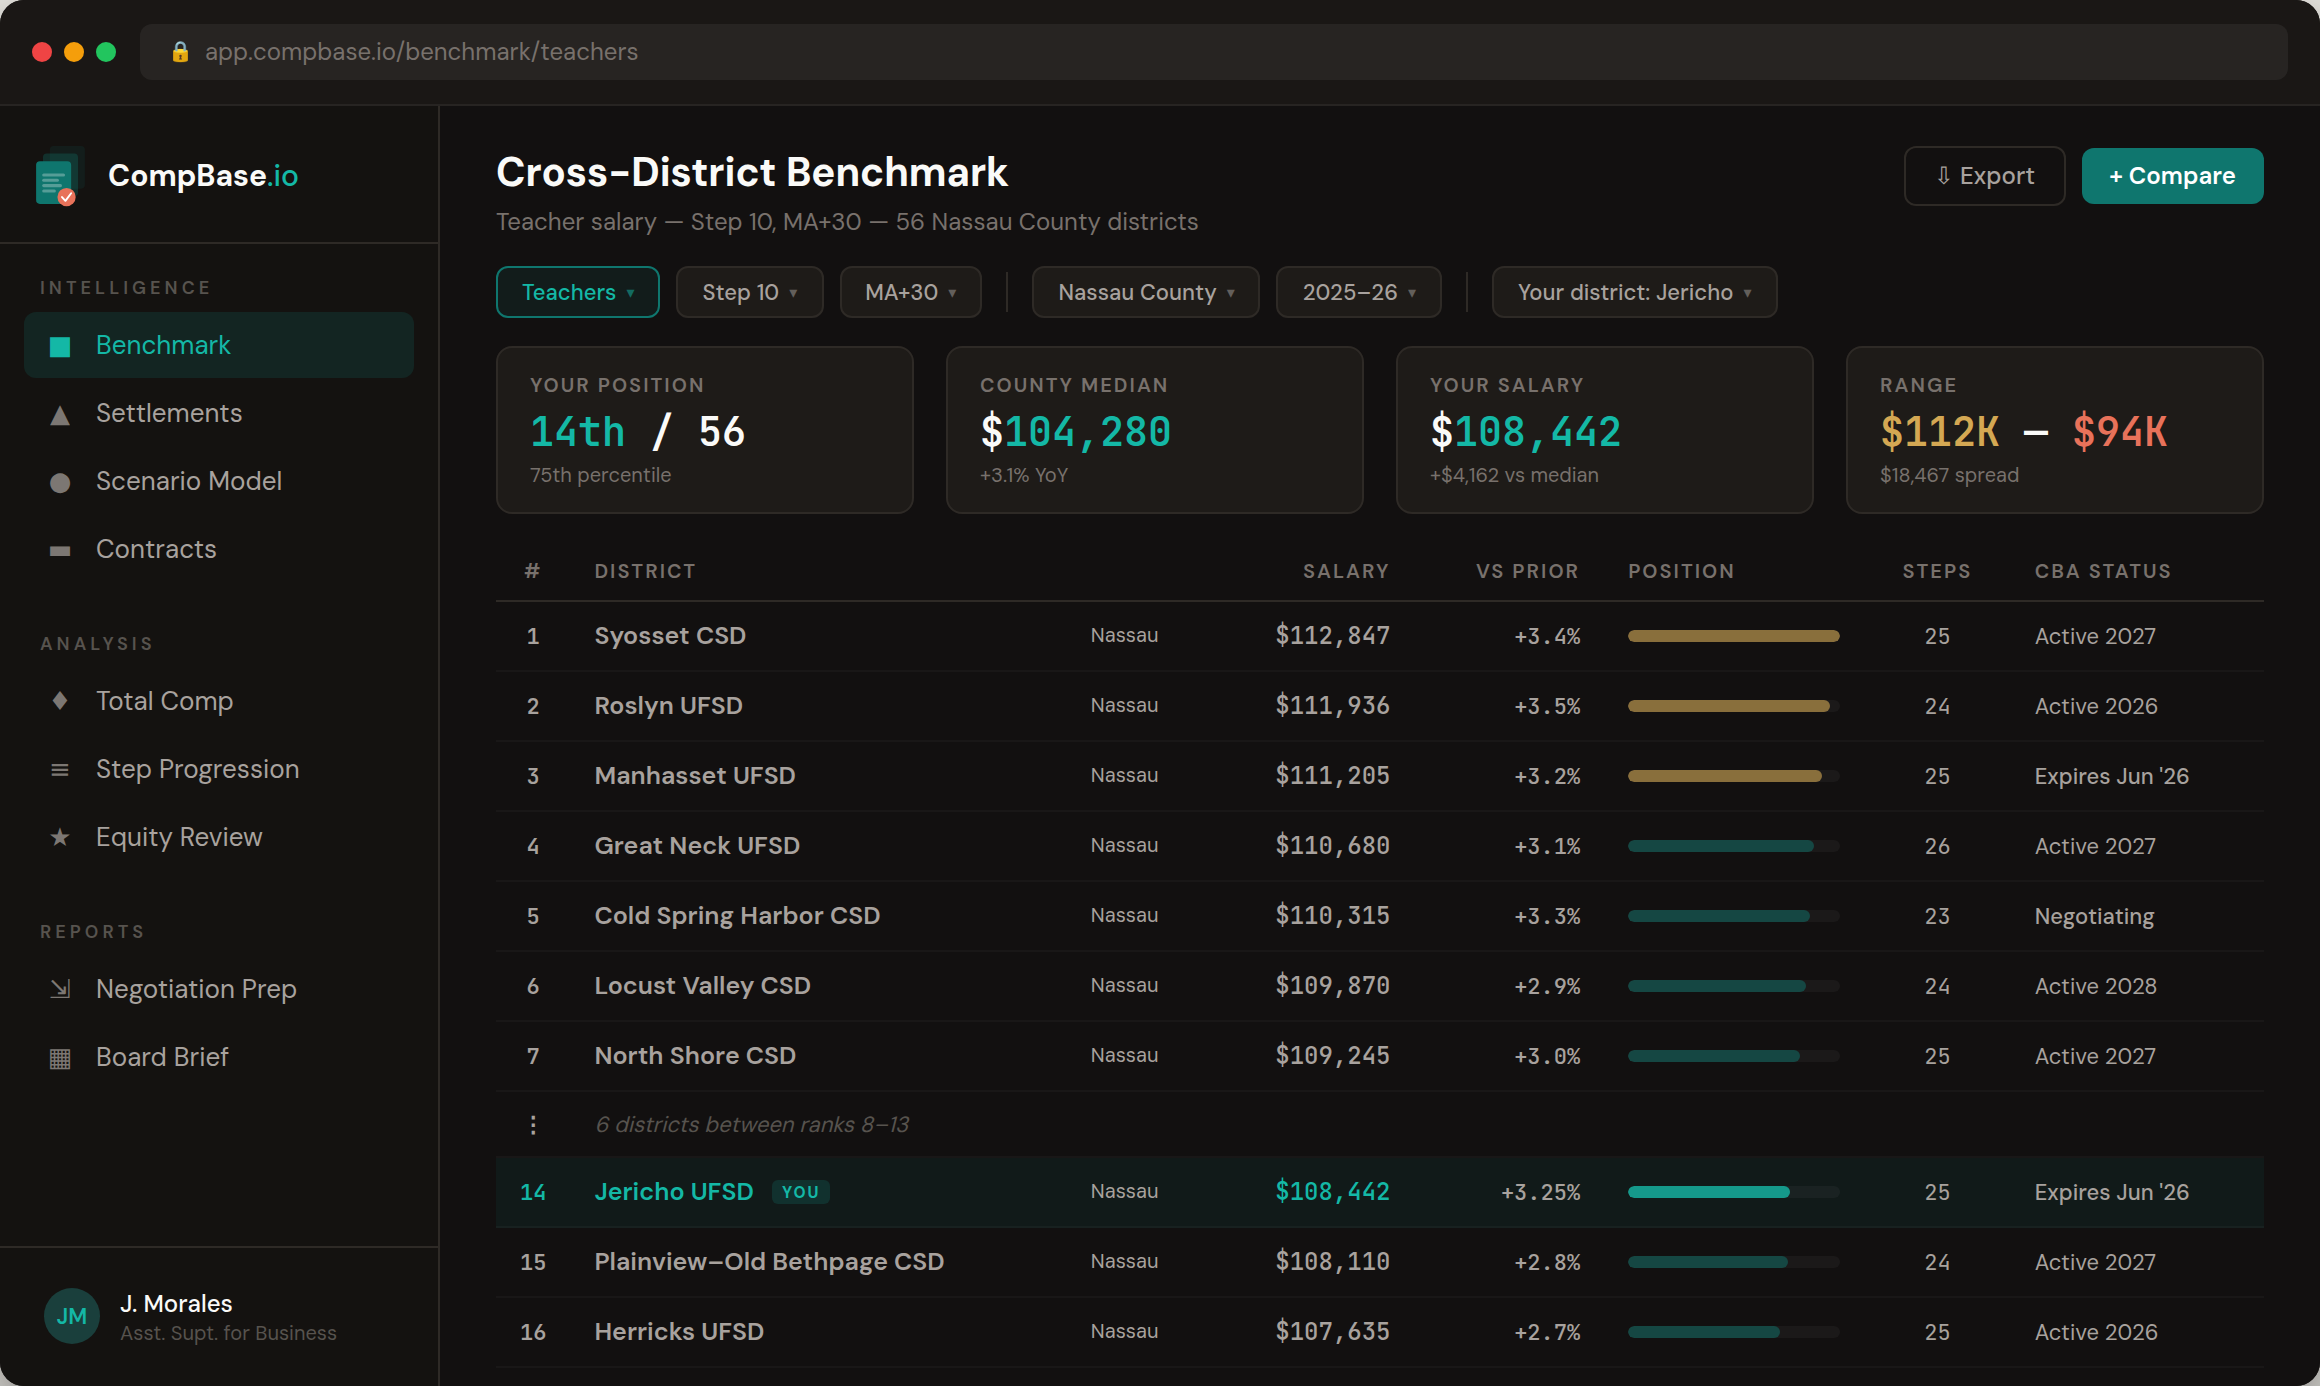Screen dimensions: 2320x1386
Task: Open the Nassau County filter dropdown
Action: point(1145,292)
